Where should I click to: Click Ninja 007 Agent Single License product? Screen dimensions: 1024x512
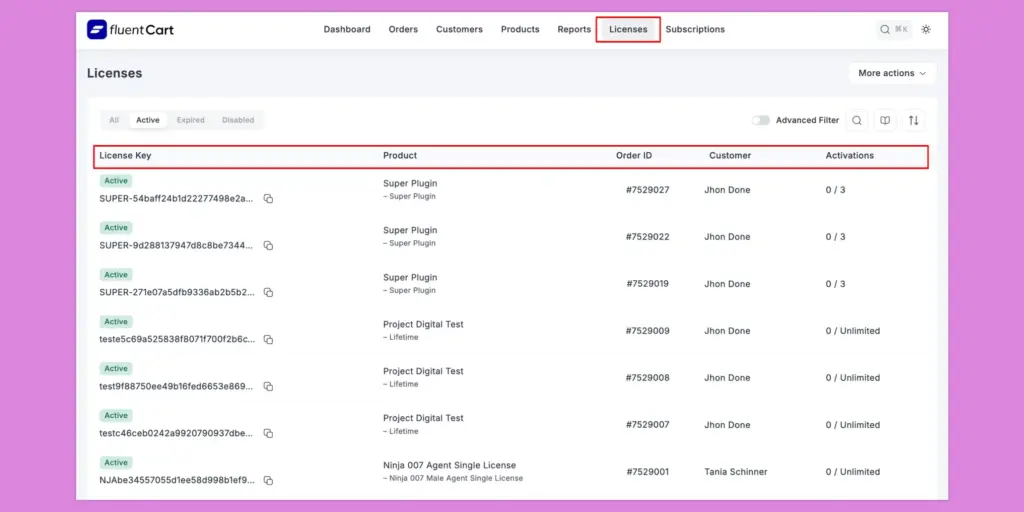pyautogui.click(x=449, y=466)
